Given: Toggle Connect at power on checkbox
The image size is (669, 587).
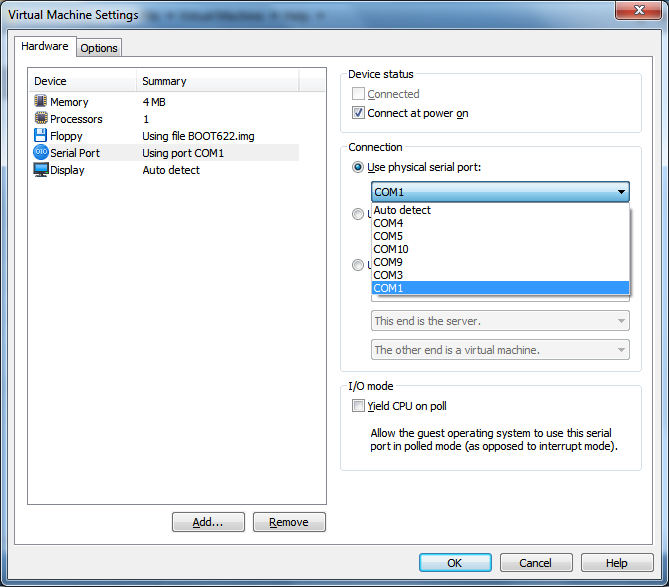Looking at the screenshot, I should coord(359,113).
